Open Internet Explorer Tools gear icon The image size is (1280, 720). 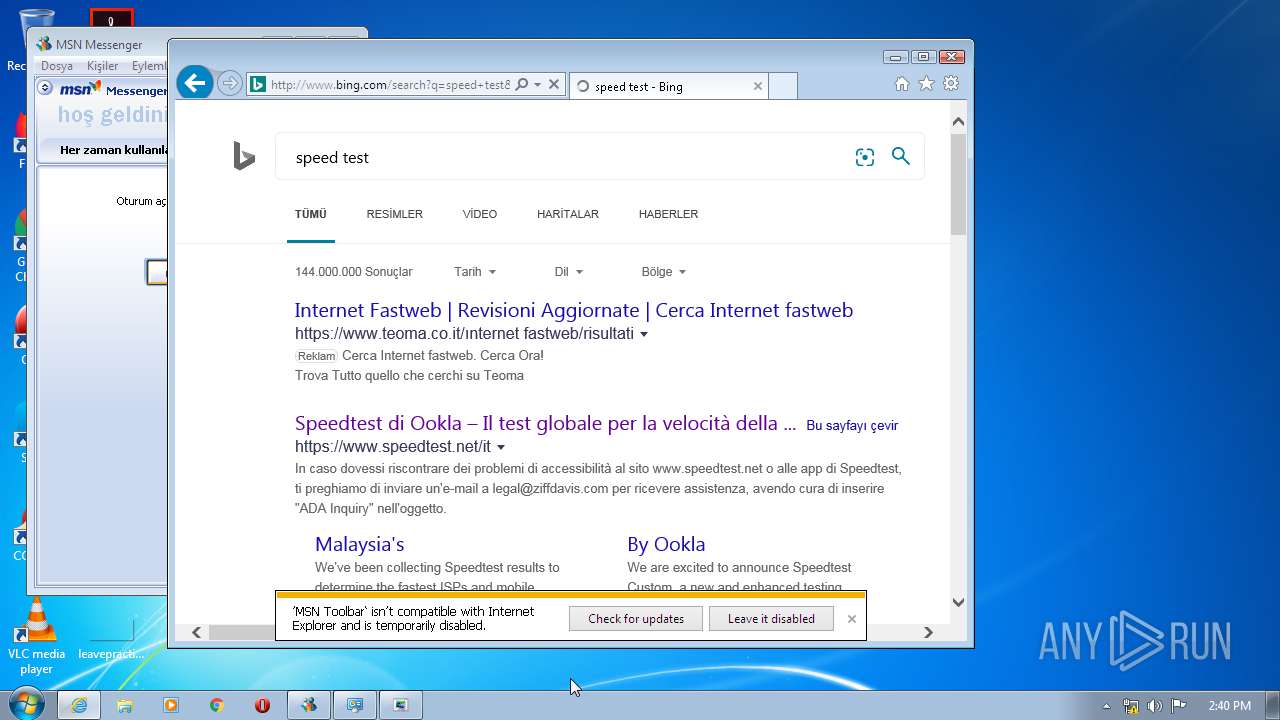click(x=951, y=84)
